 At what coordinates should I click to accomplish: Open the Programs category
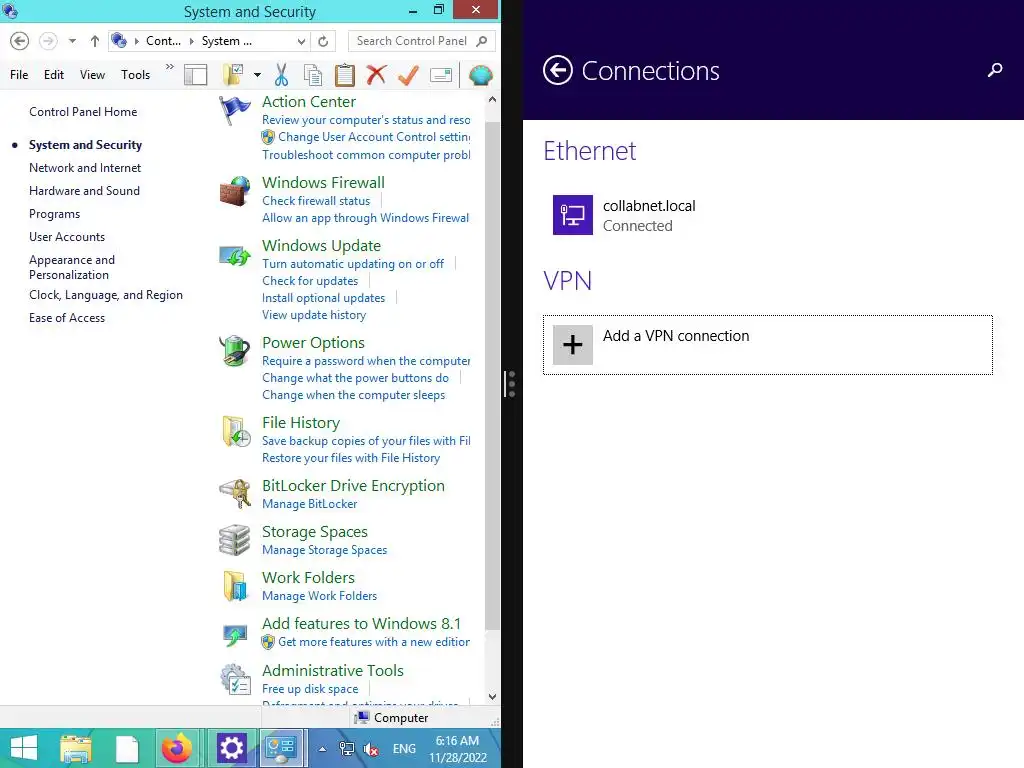coord(54,214)
